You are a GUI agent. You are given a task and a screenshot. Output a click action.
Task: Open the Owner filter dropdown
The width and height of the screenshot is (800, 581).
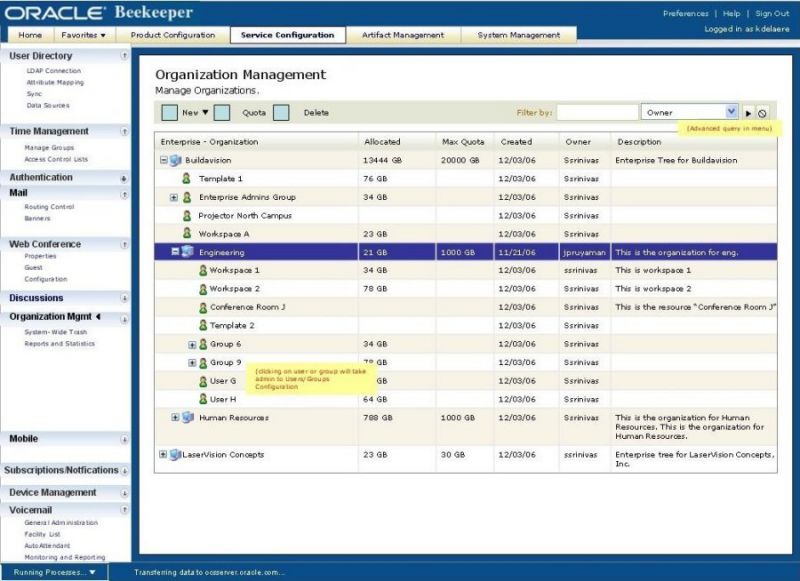click(x=731, y=111)
